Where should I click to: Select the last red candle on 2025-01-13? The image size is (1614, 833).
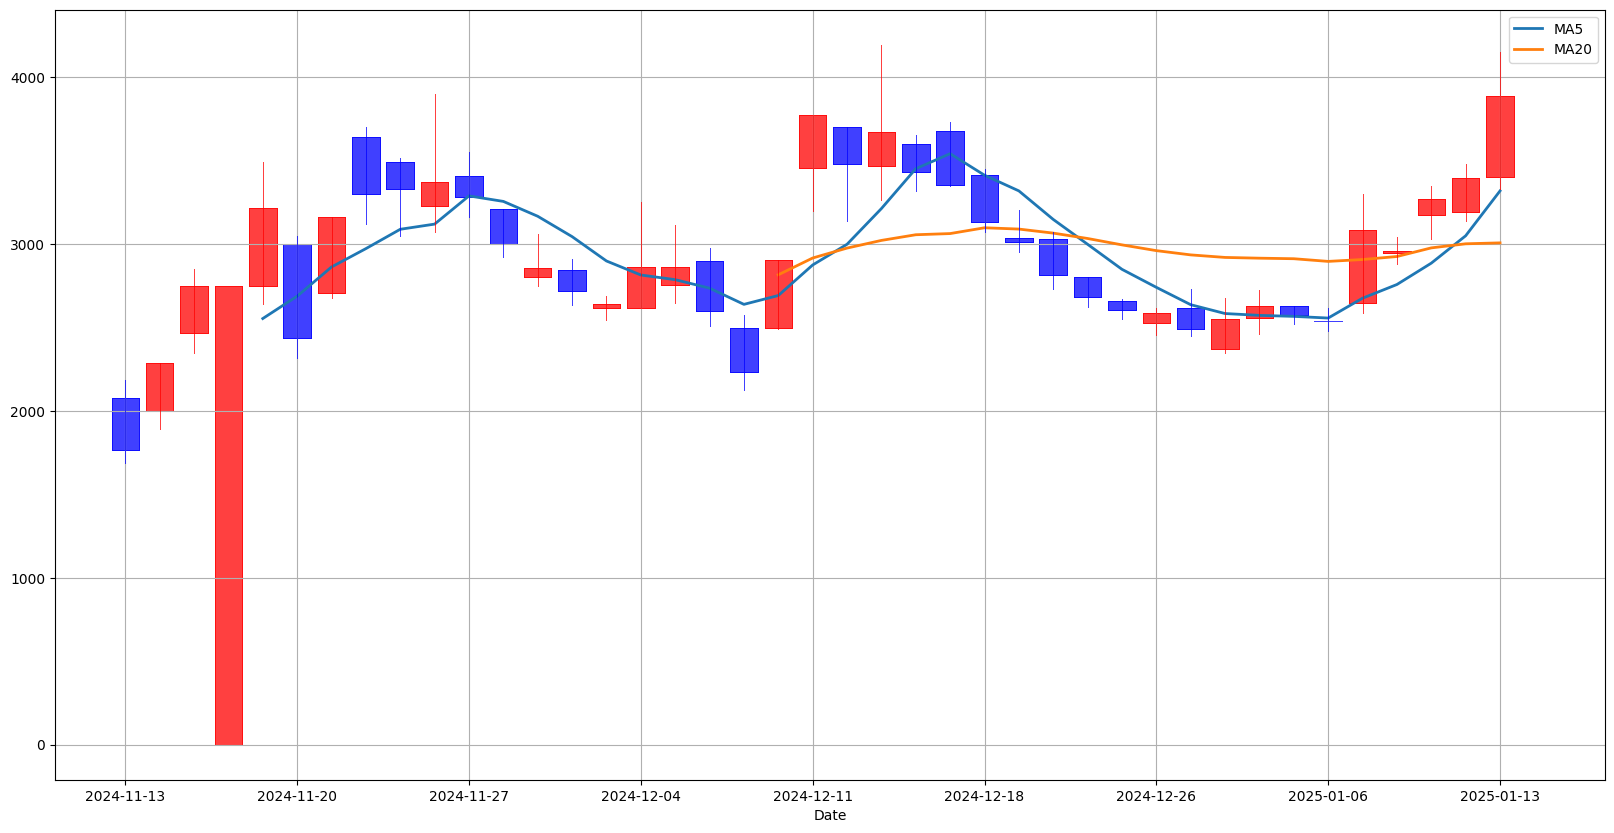(x=1500, y=136)
